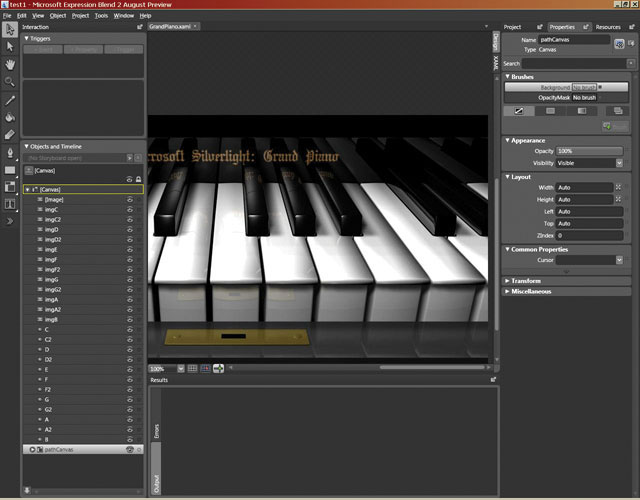Open the zoom level dropdown

pyautogui.click(x=181, y=369)
